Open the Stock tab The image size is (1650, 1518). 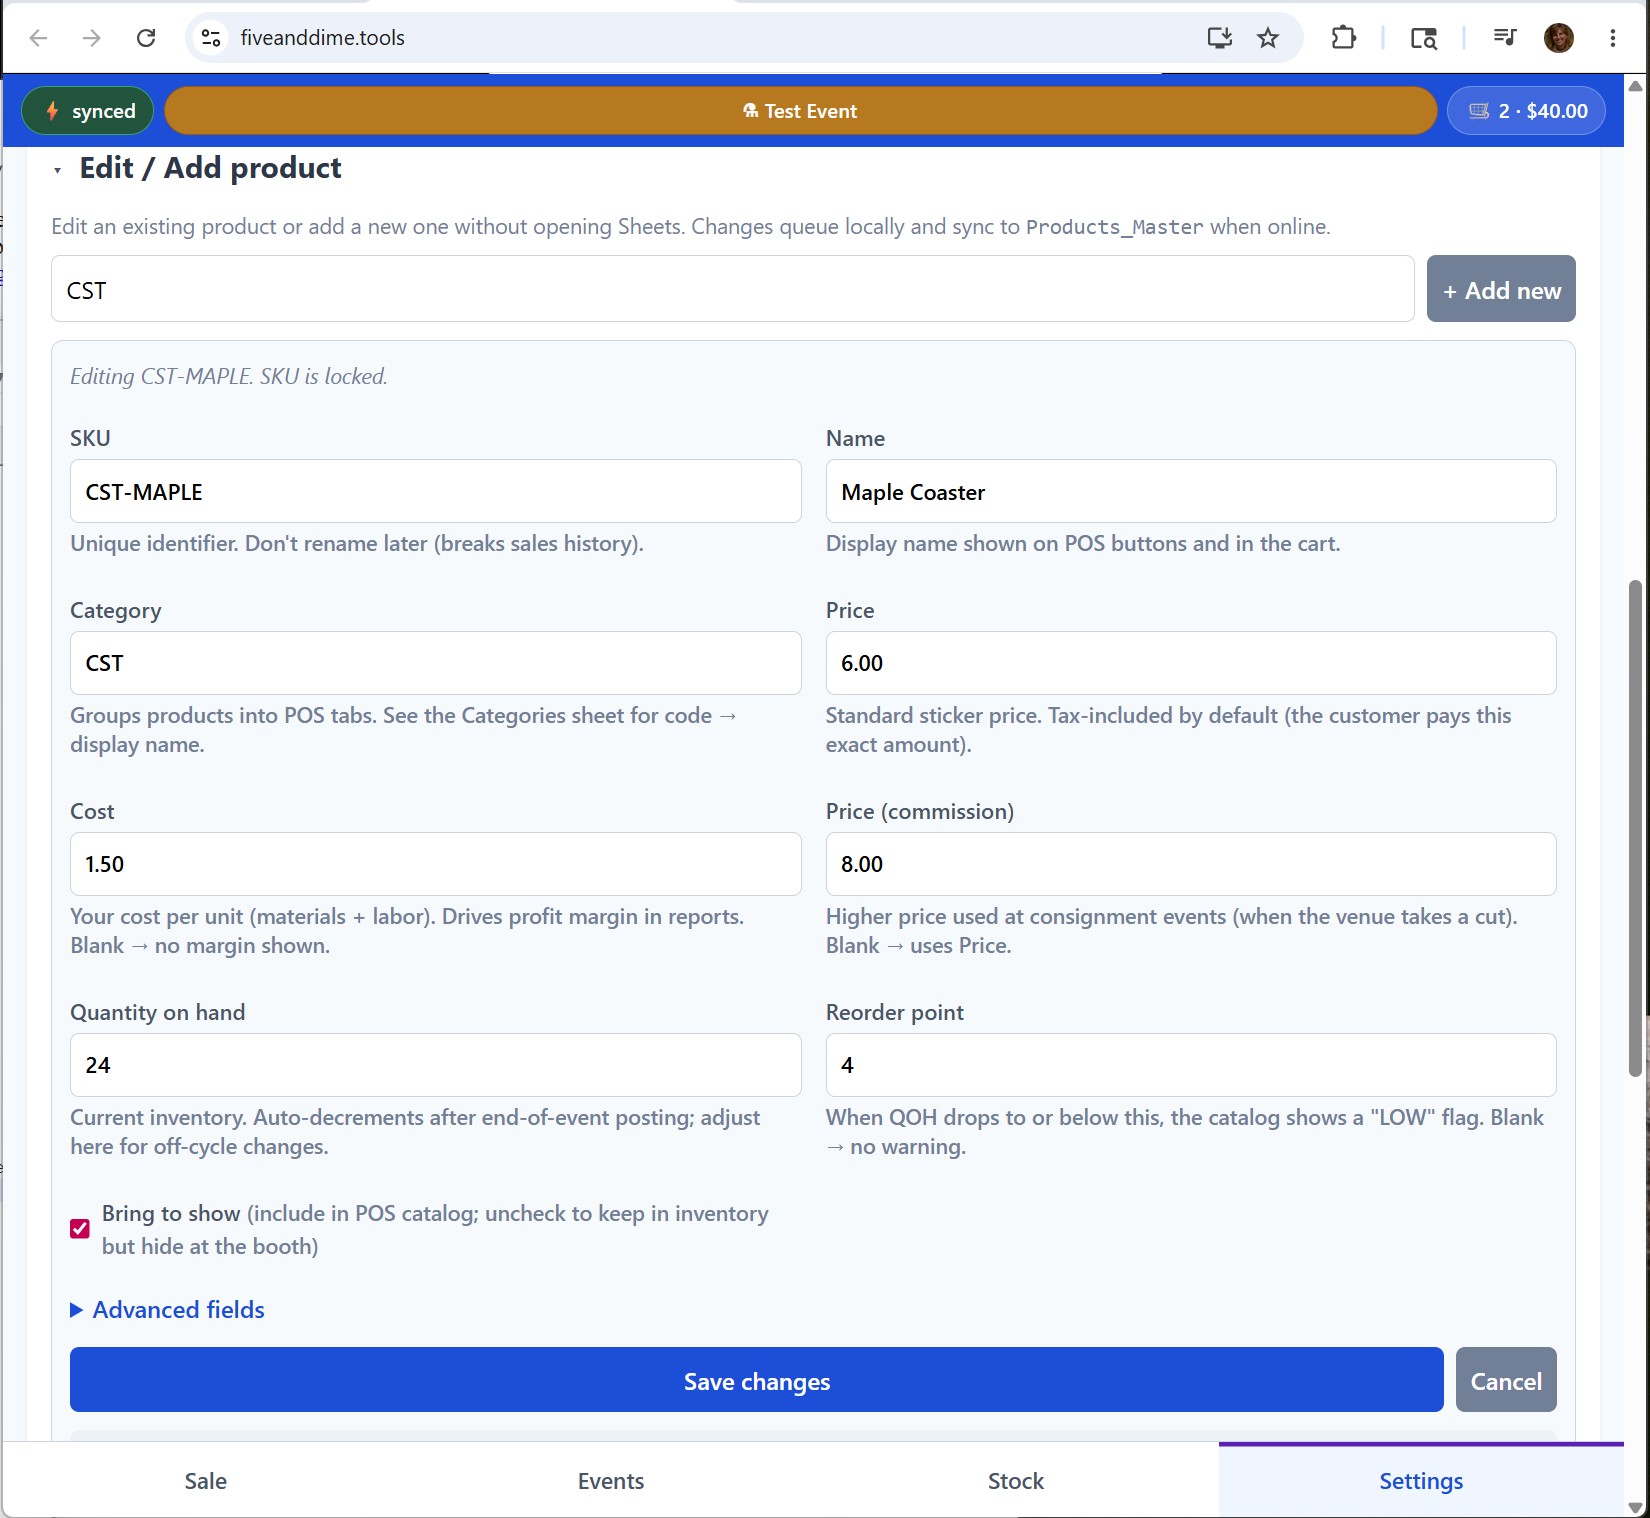[1016, 1480]
